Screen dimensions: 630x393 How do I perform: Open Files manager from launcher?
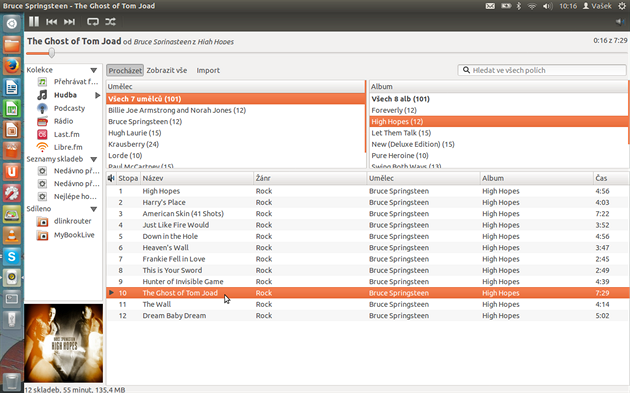[12, 44]
